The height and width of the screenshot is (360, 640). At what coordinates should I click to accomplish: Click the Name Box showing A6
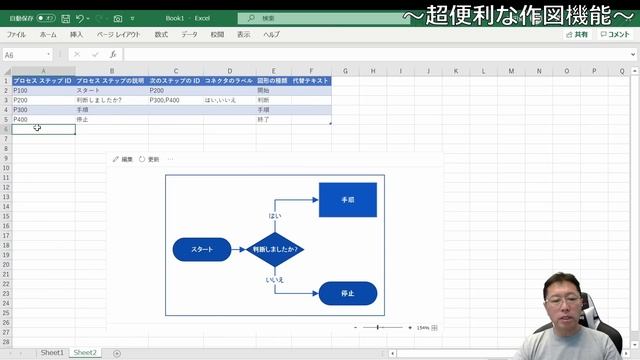click(24, 55)
